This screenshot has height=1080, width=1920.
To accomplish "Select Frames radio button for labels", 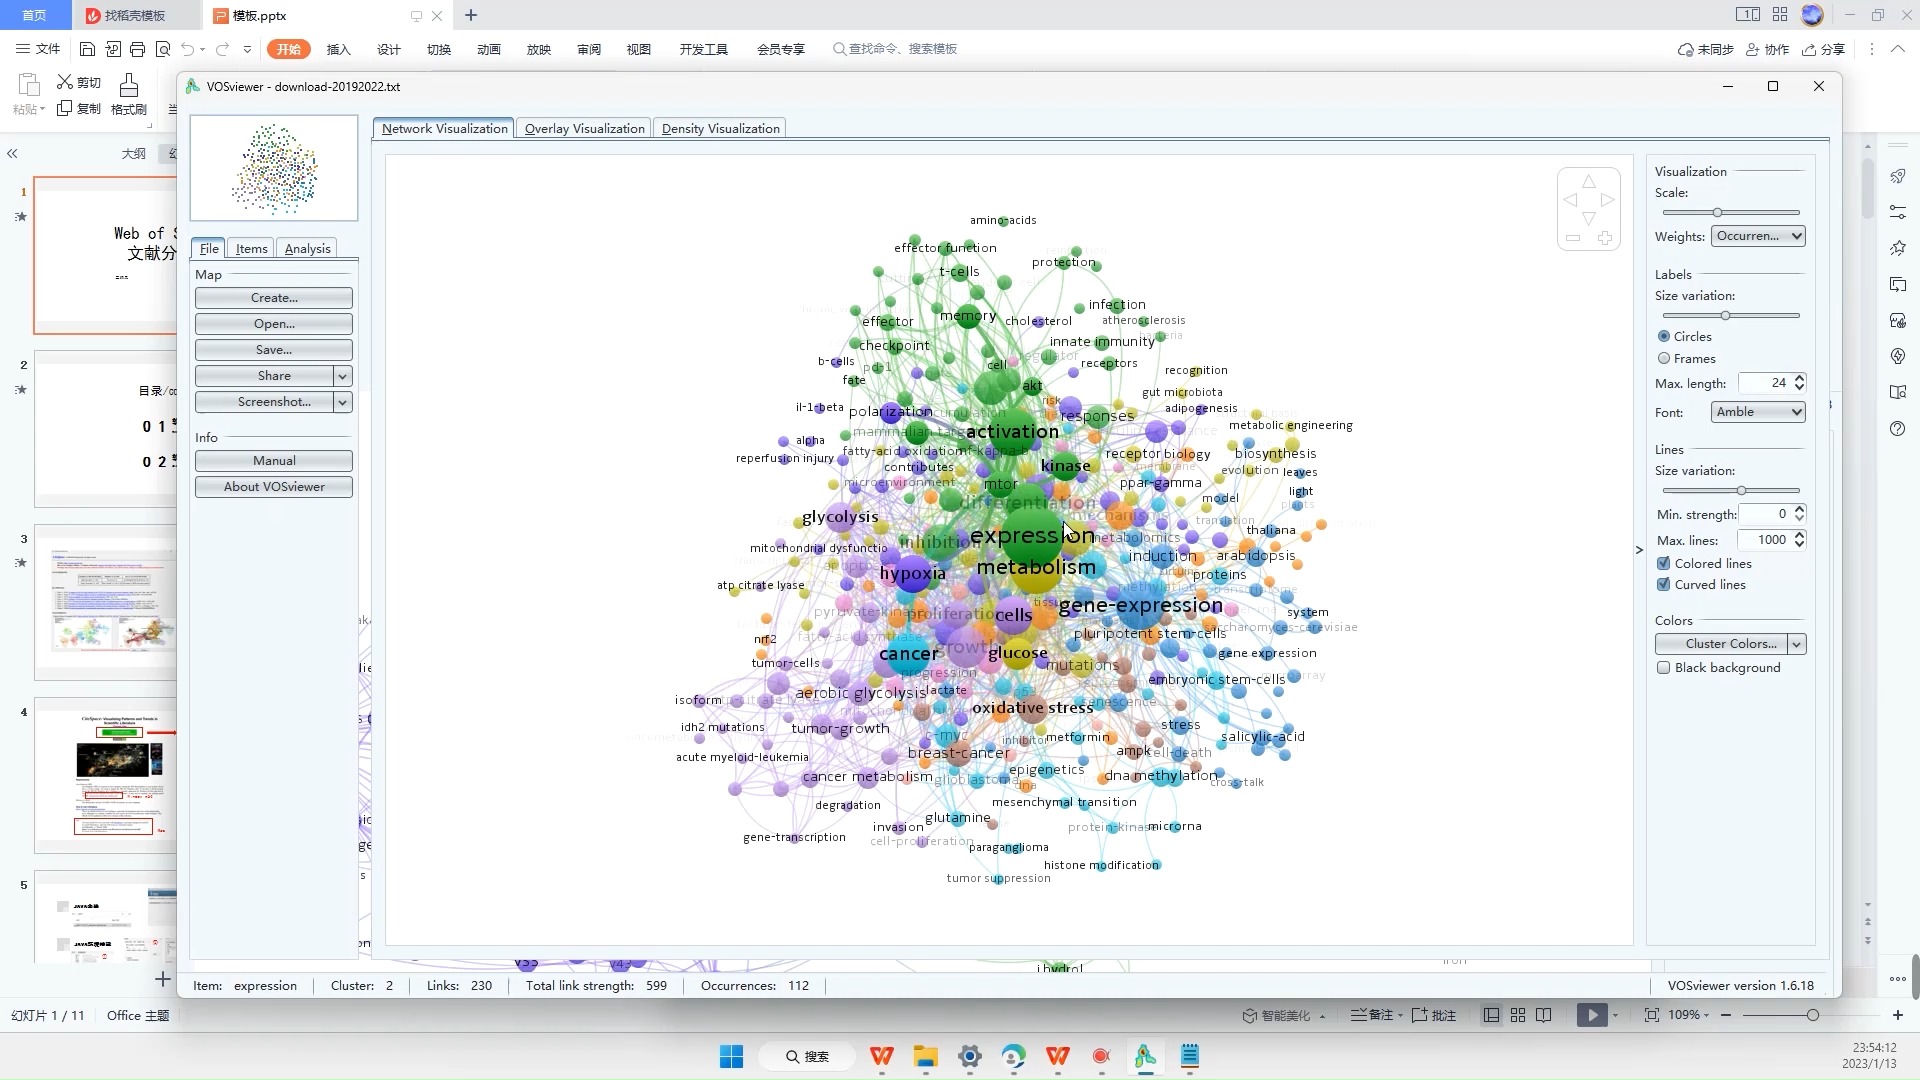I will pos(1664,357).
